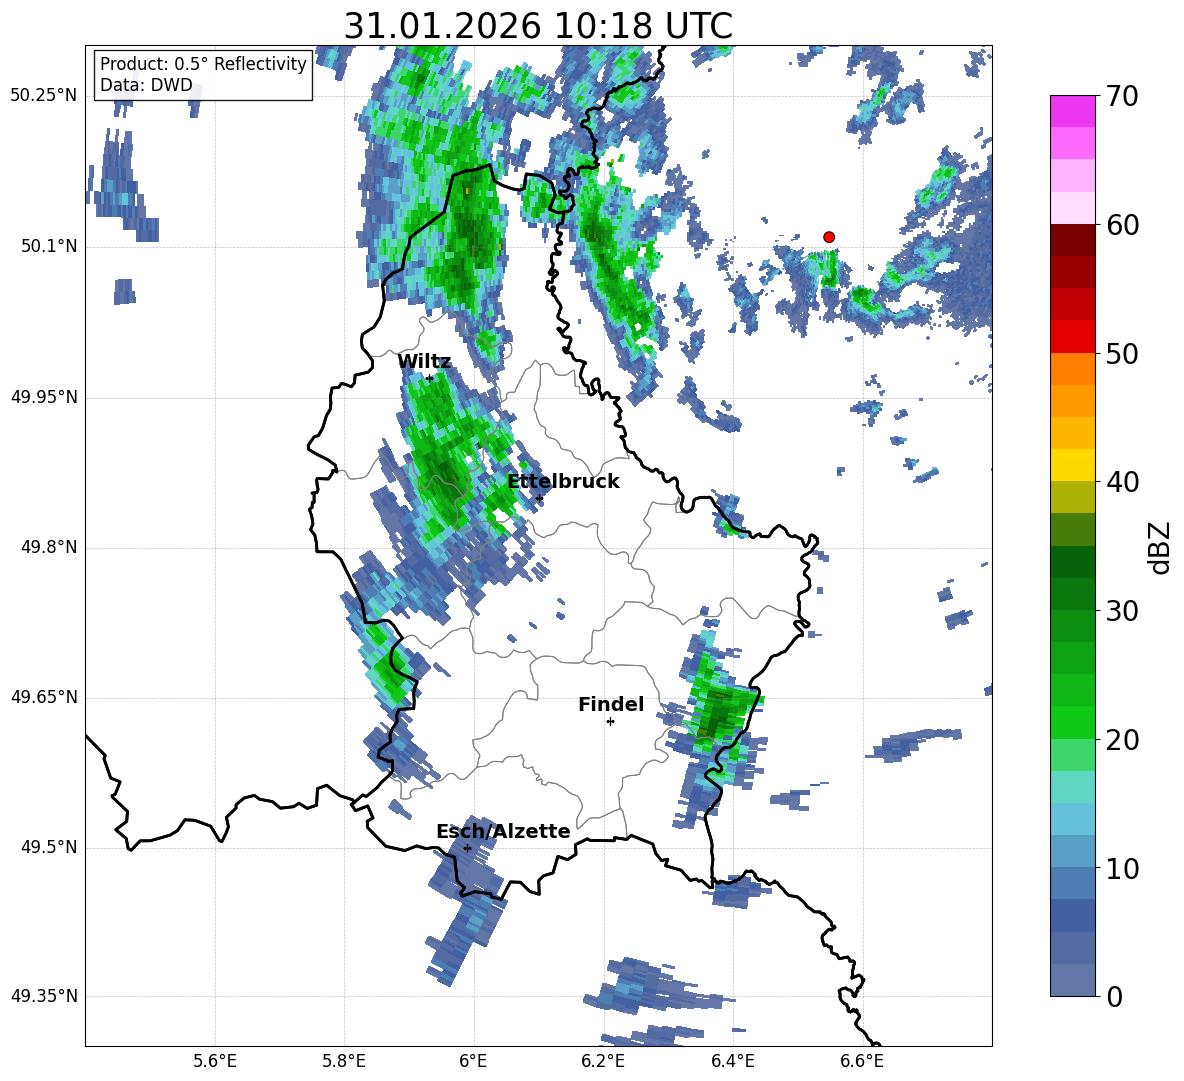Click the 5.6°E longitude tick label

(x=215, y=1061)
